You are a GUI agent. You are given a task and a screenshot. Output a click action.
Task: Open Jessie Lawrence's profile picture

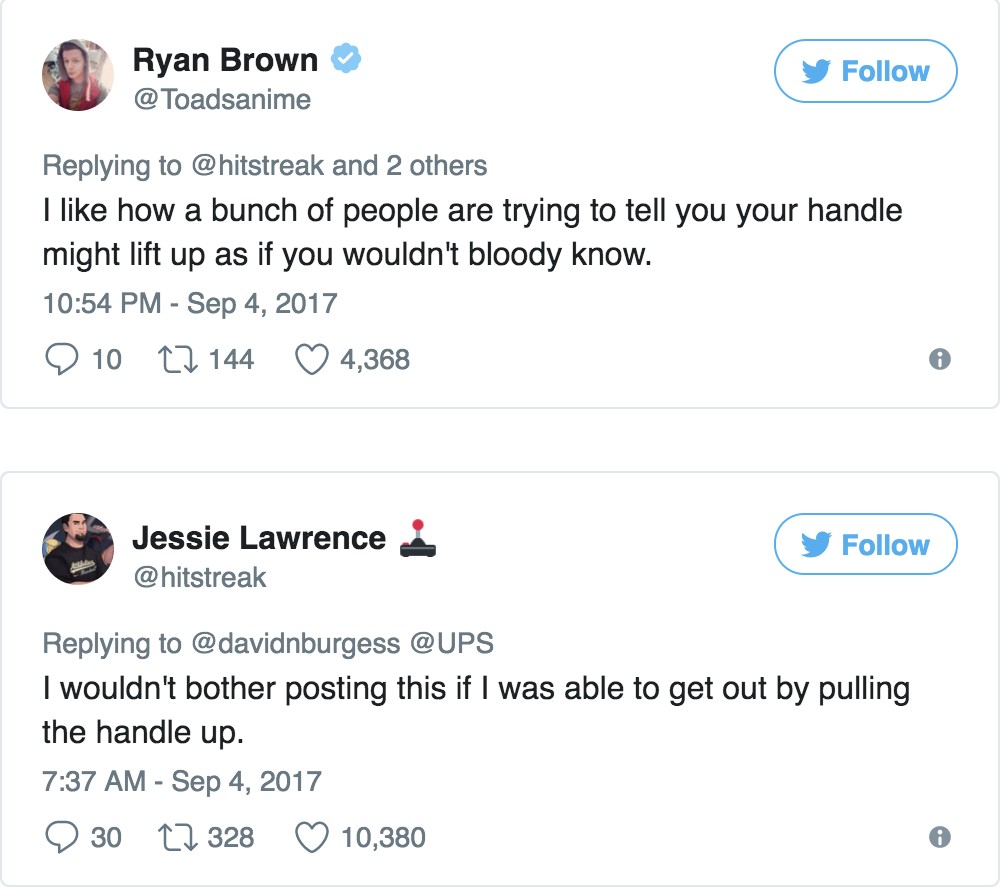point(77,549)
